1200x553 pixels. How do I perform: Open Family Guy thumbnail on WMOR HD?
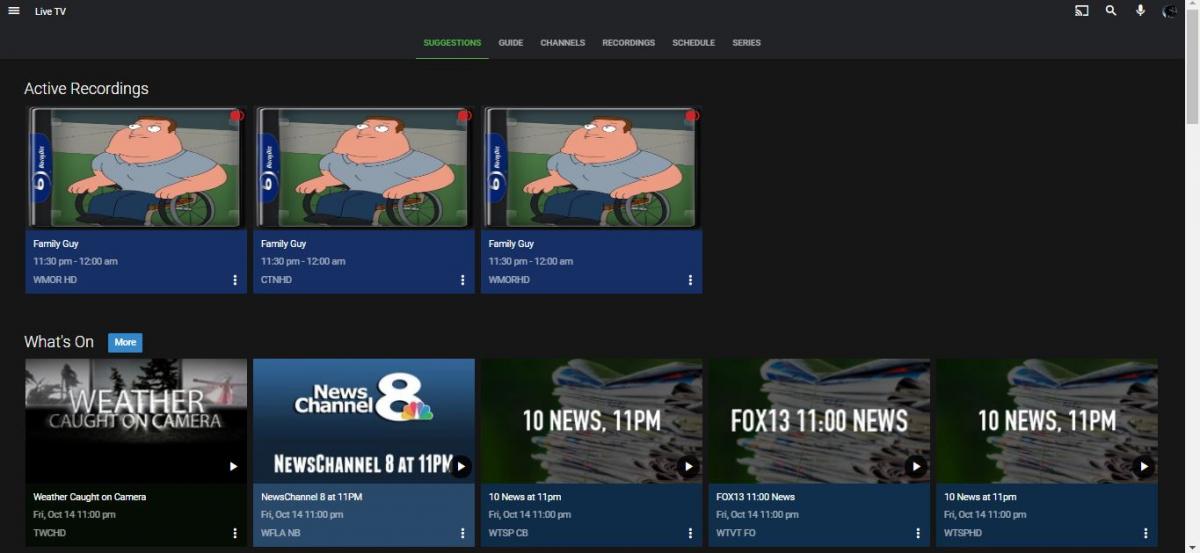(136, 167)
